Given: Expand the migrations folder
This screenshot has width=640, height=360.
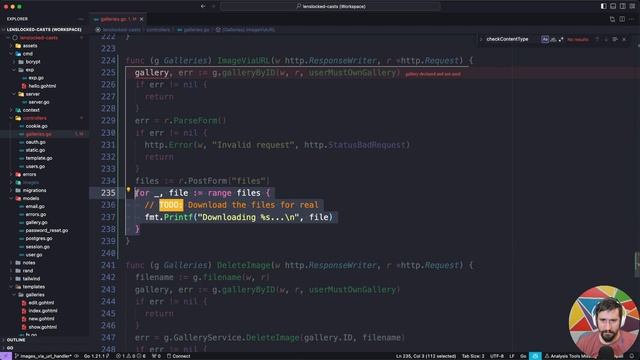Looking at the screenshot, I should point(34,190).
